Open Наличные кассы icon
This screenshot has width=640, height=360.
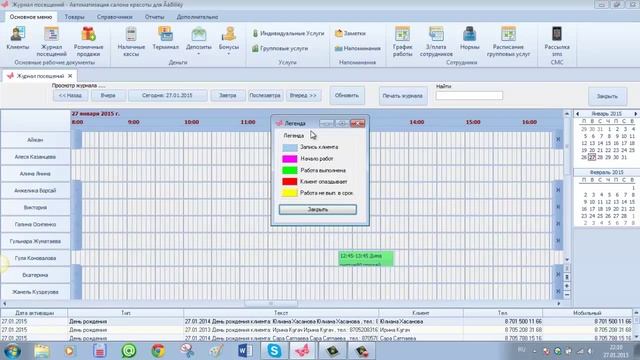coord(131,41)
